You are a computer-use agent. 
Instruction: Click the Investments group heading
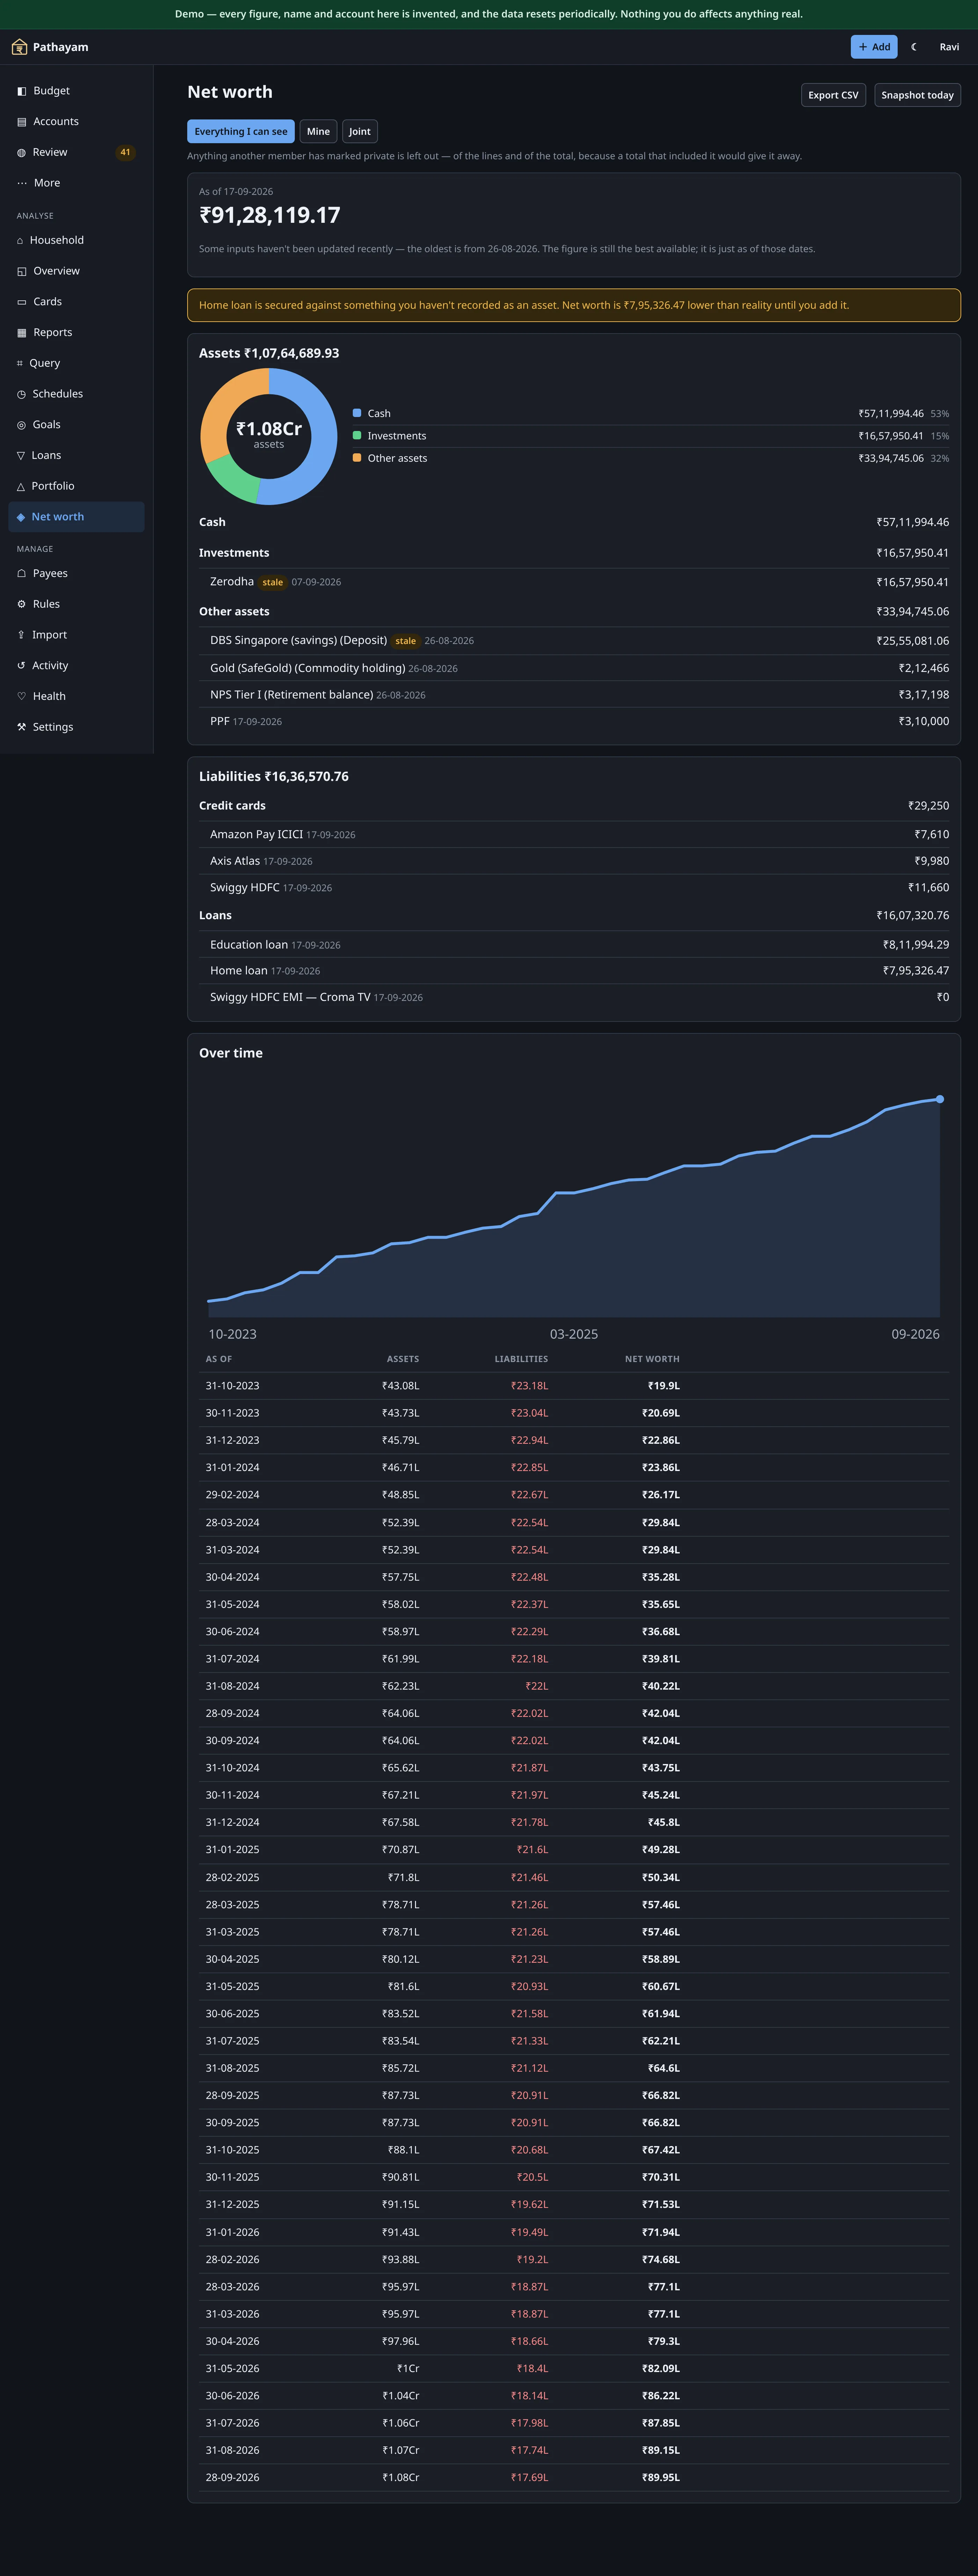pos(234,553)
